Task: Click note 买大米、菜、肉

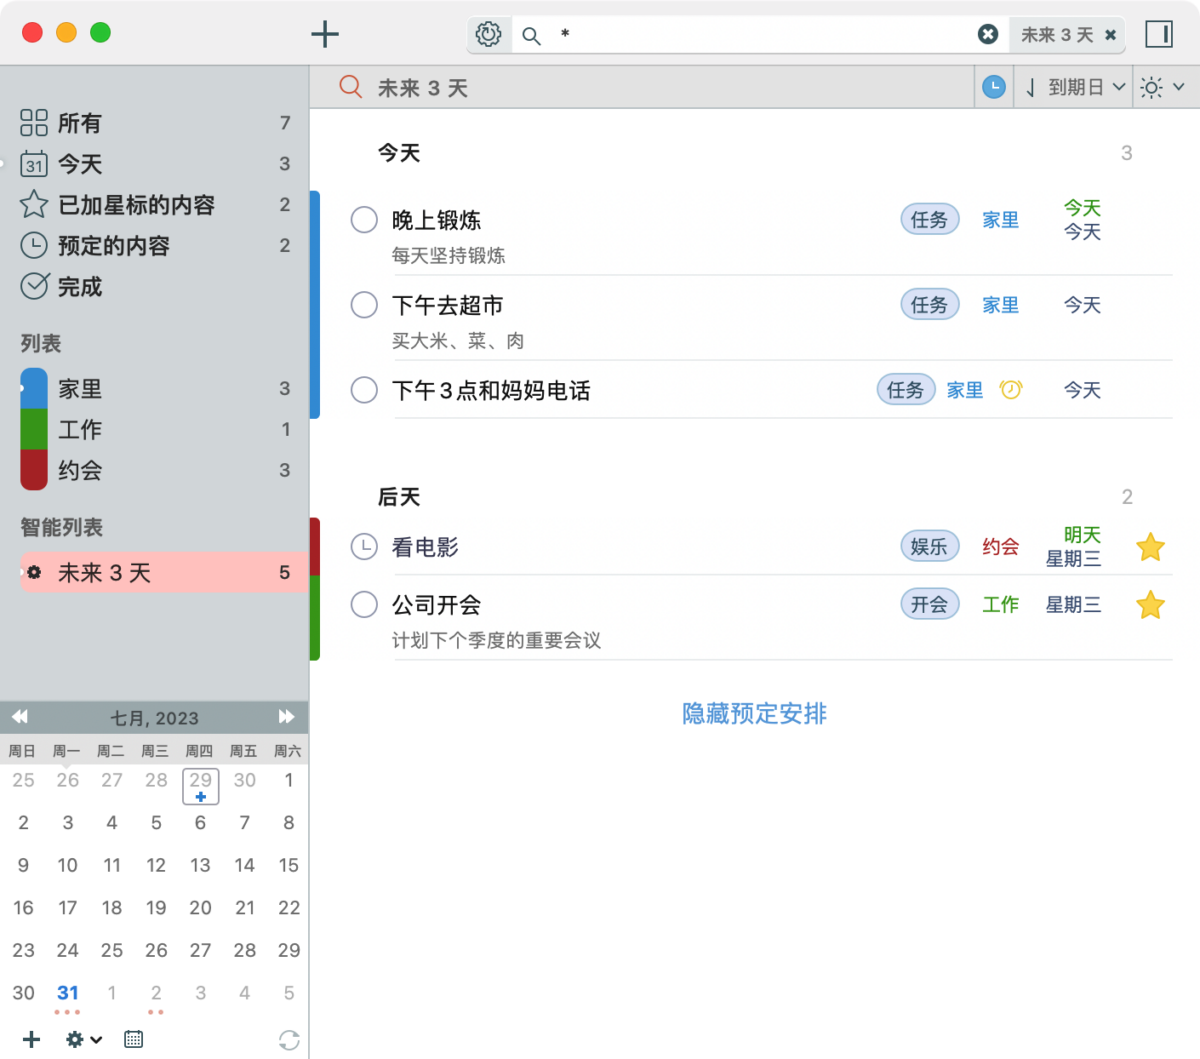Action: click(x=458, y=341)
